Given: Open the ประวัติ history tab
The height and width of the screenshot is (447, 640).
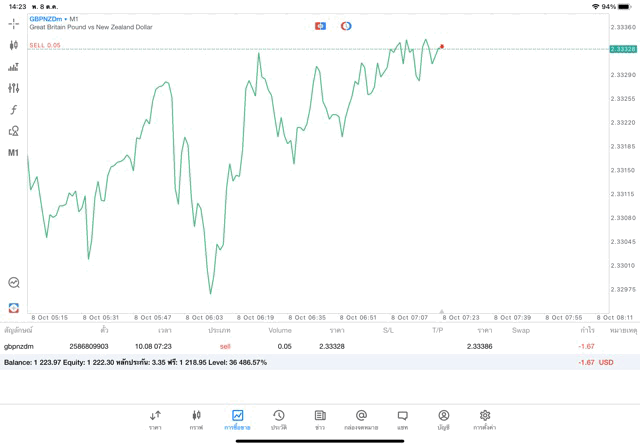Looking at the screenshot, I should pyautogui.click(x=278, y=419).
